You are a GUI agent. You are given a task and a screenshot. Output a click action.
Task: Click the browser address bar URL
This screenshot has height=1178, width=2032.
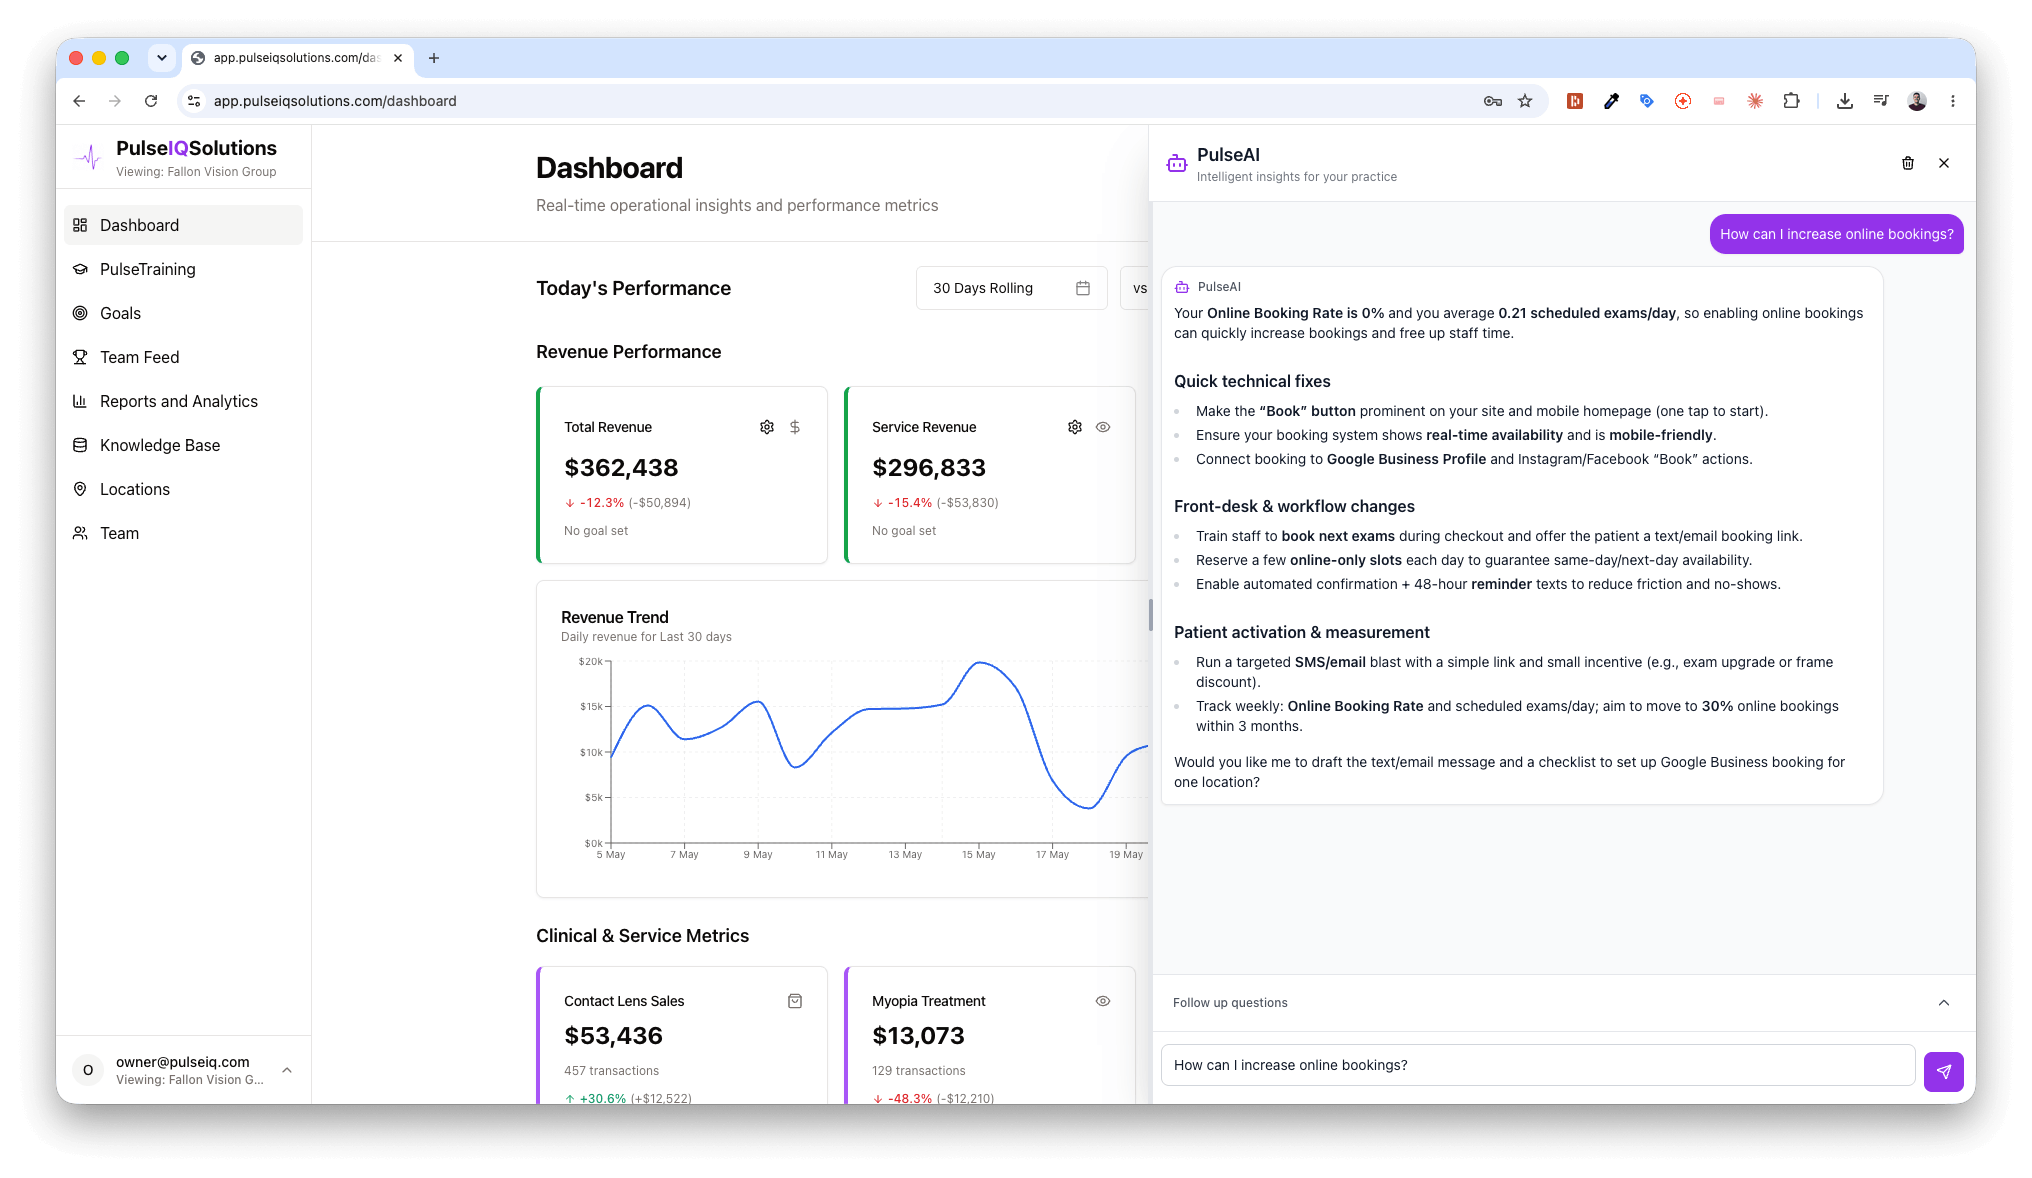[x=335, y=101]
